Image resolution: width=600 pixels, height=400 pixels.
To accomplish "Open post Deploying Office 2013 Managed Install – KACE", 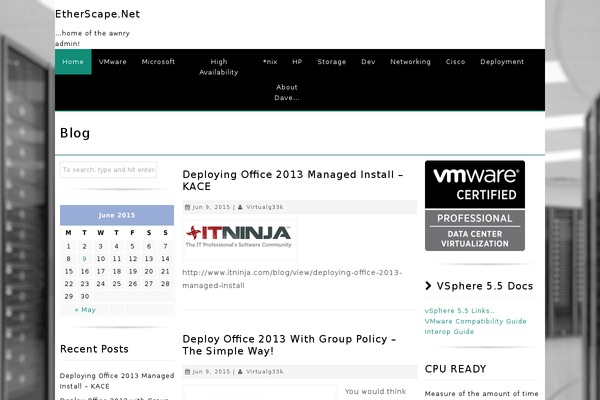I will [293, 180].
